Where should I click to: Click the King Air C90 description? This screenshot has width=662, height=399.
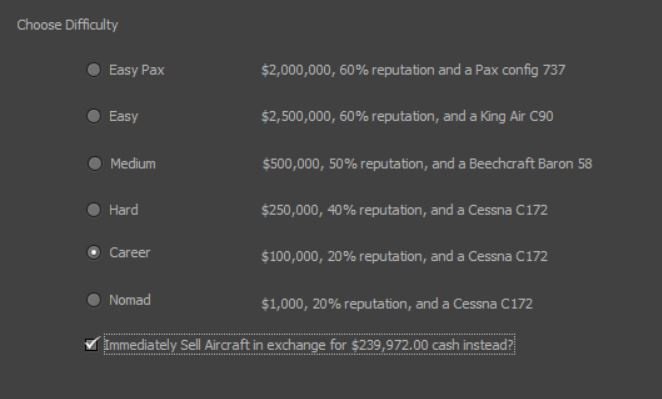(x=407, y=116)
